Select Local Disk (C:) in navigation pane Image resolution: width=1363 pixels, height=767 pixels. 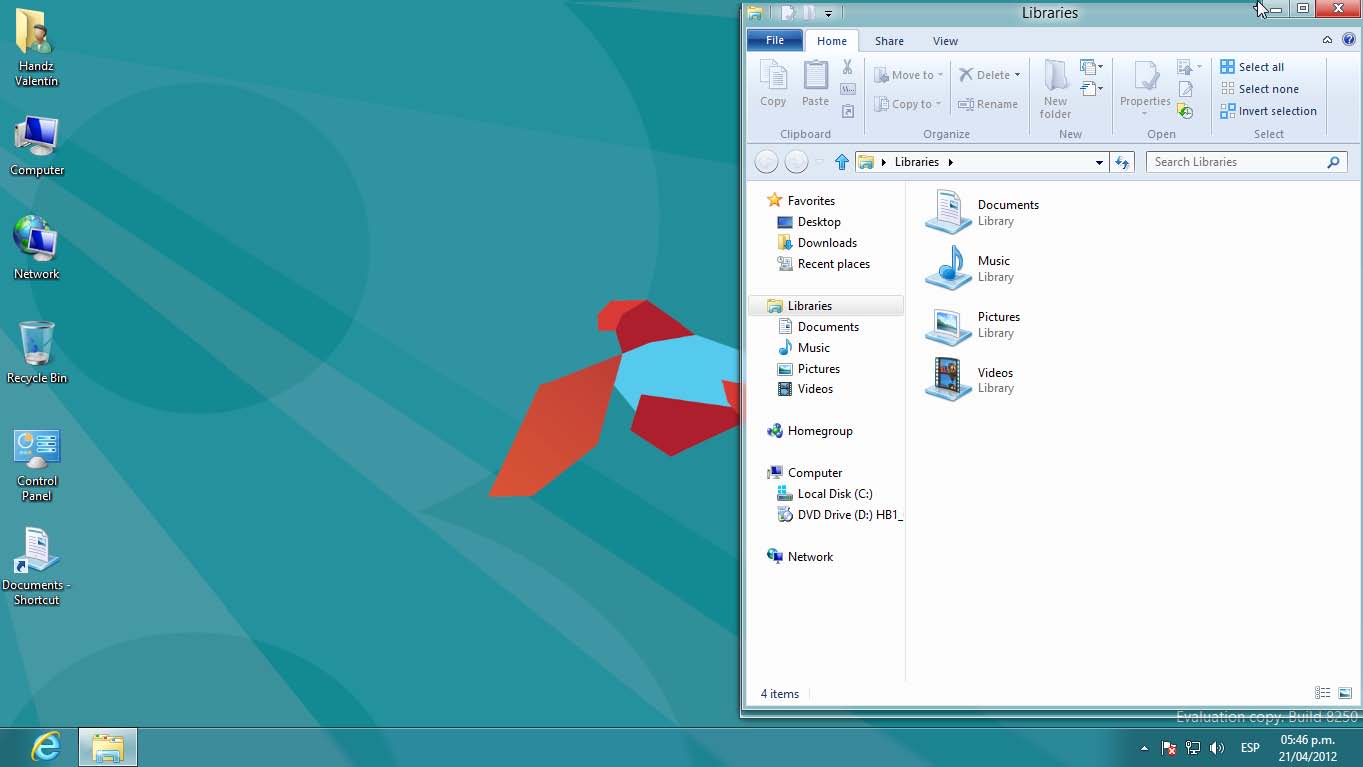coord(825,494)
